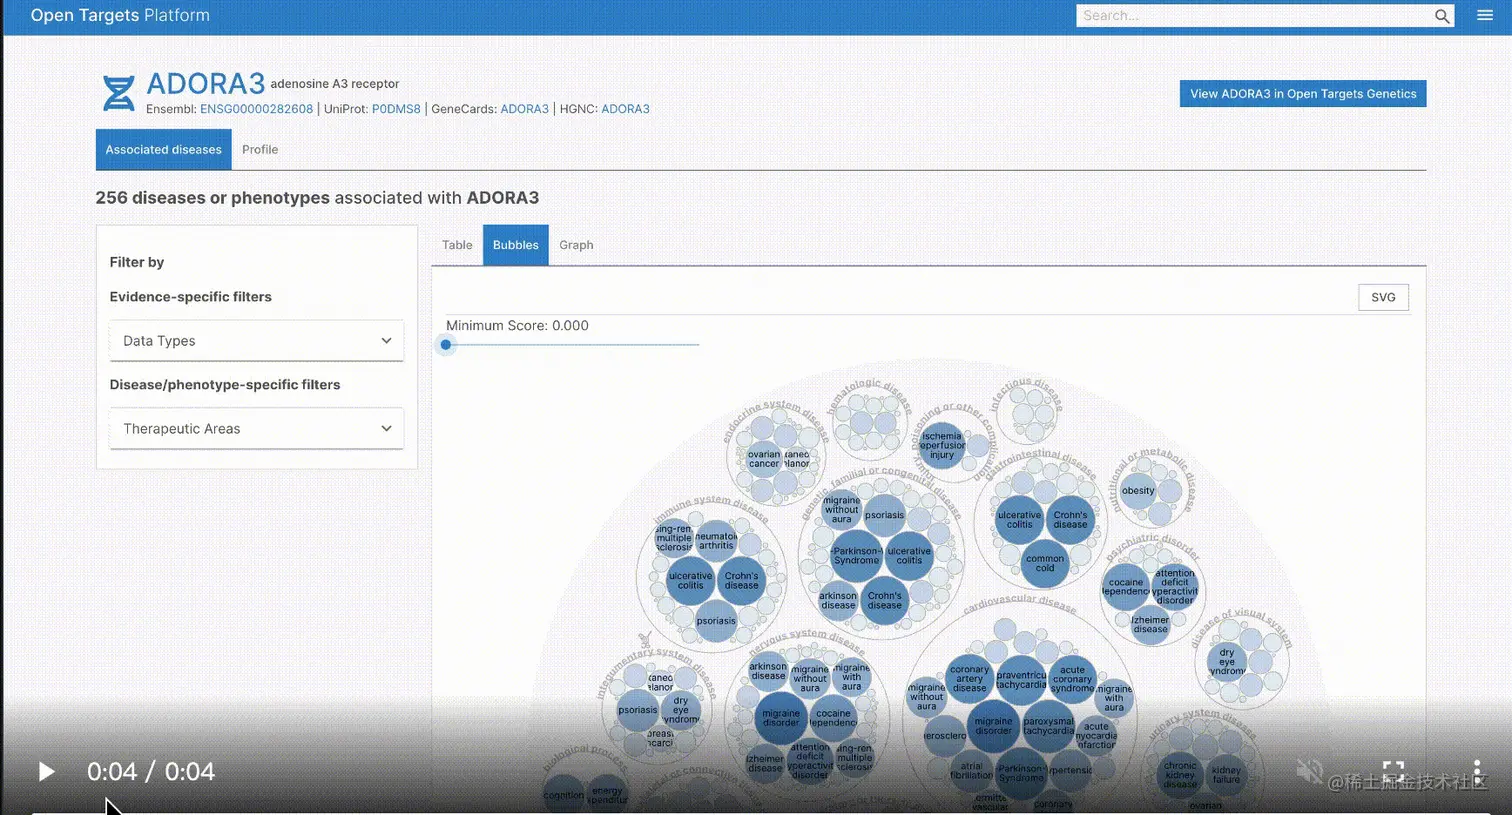The width and height of the screenshot is (1512, 815).
Task: Open the Profile tab
Action: pyautogui.click(x=260, y=150)
